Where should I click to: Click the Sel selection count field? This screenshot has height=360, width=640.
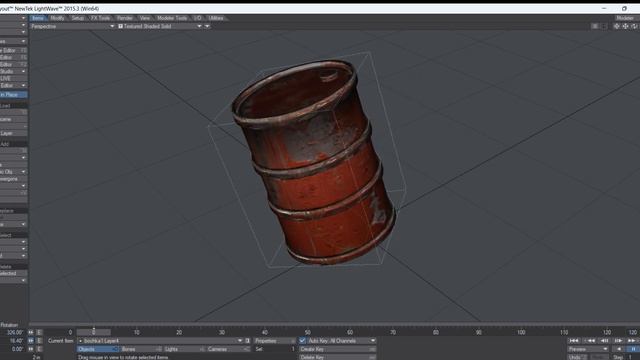coord(275,349)
